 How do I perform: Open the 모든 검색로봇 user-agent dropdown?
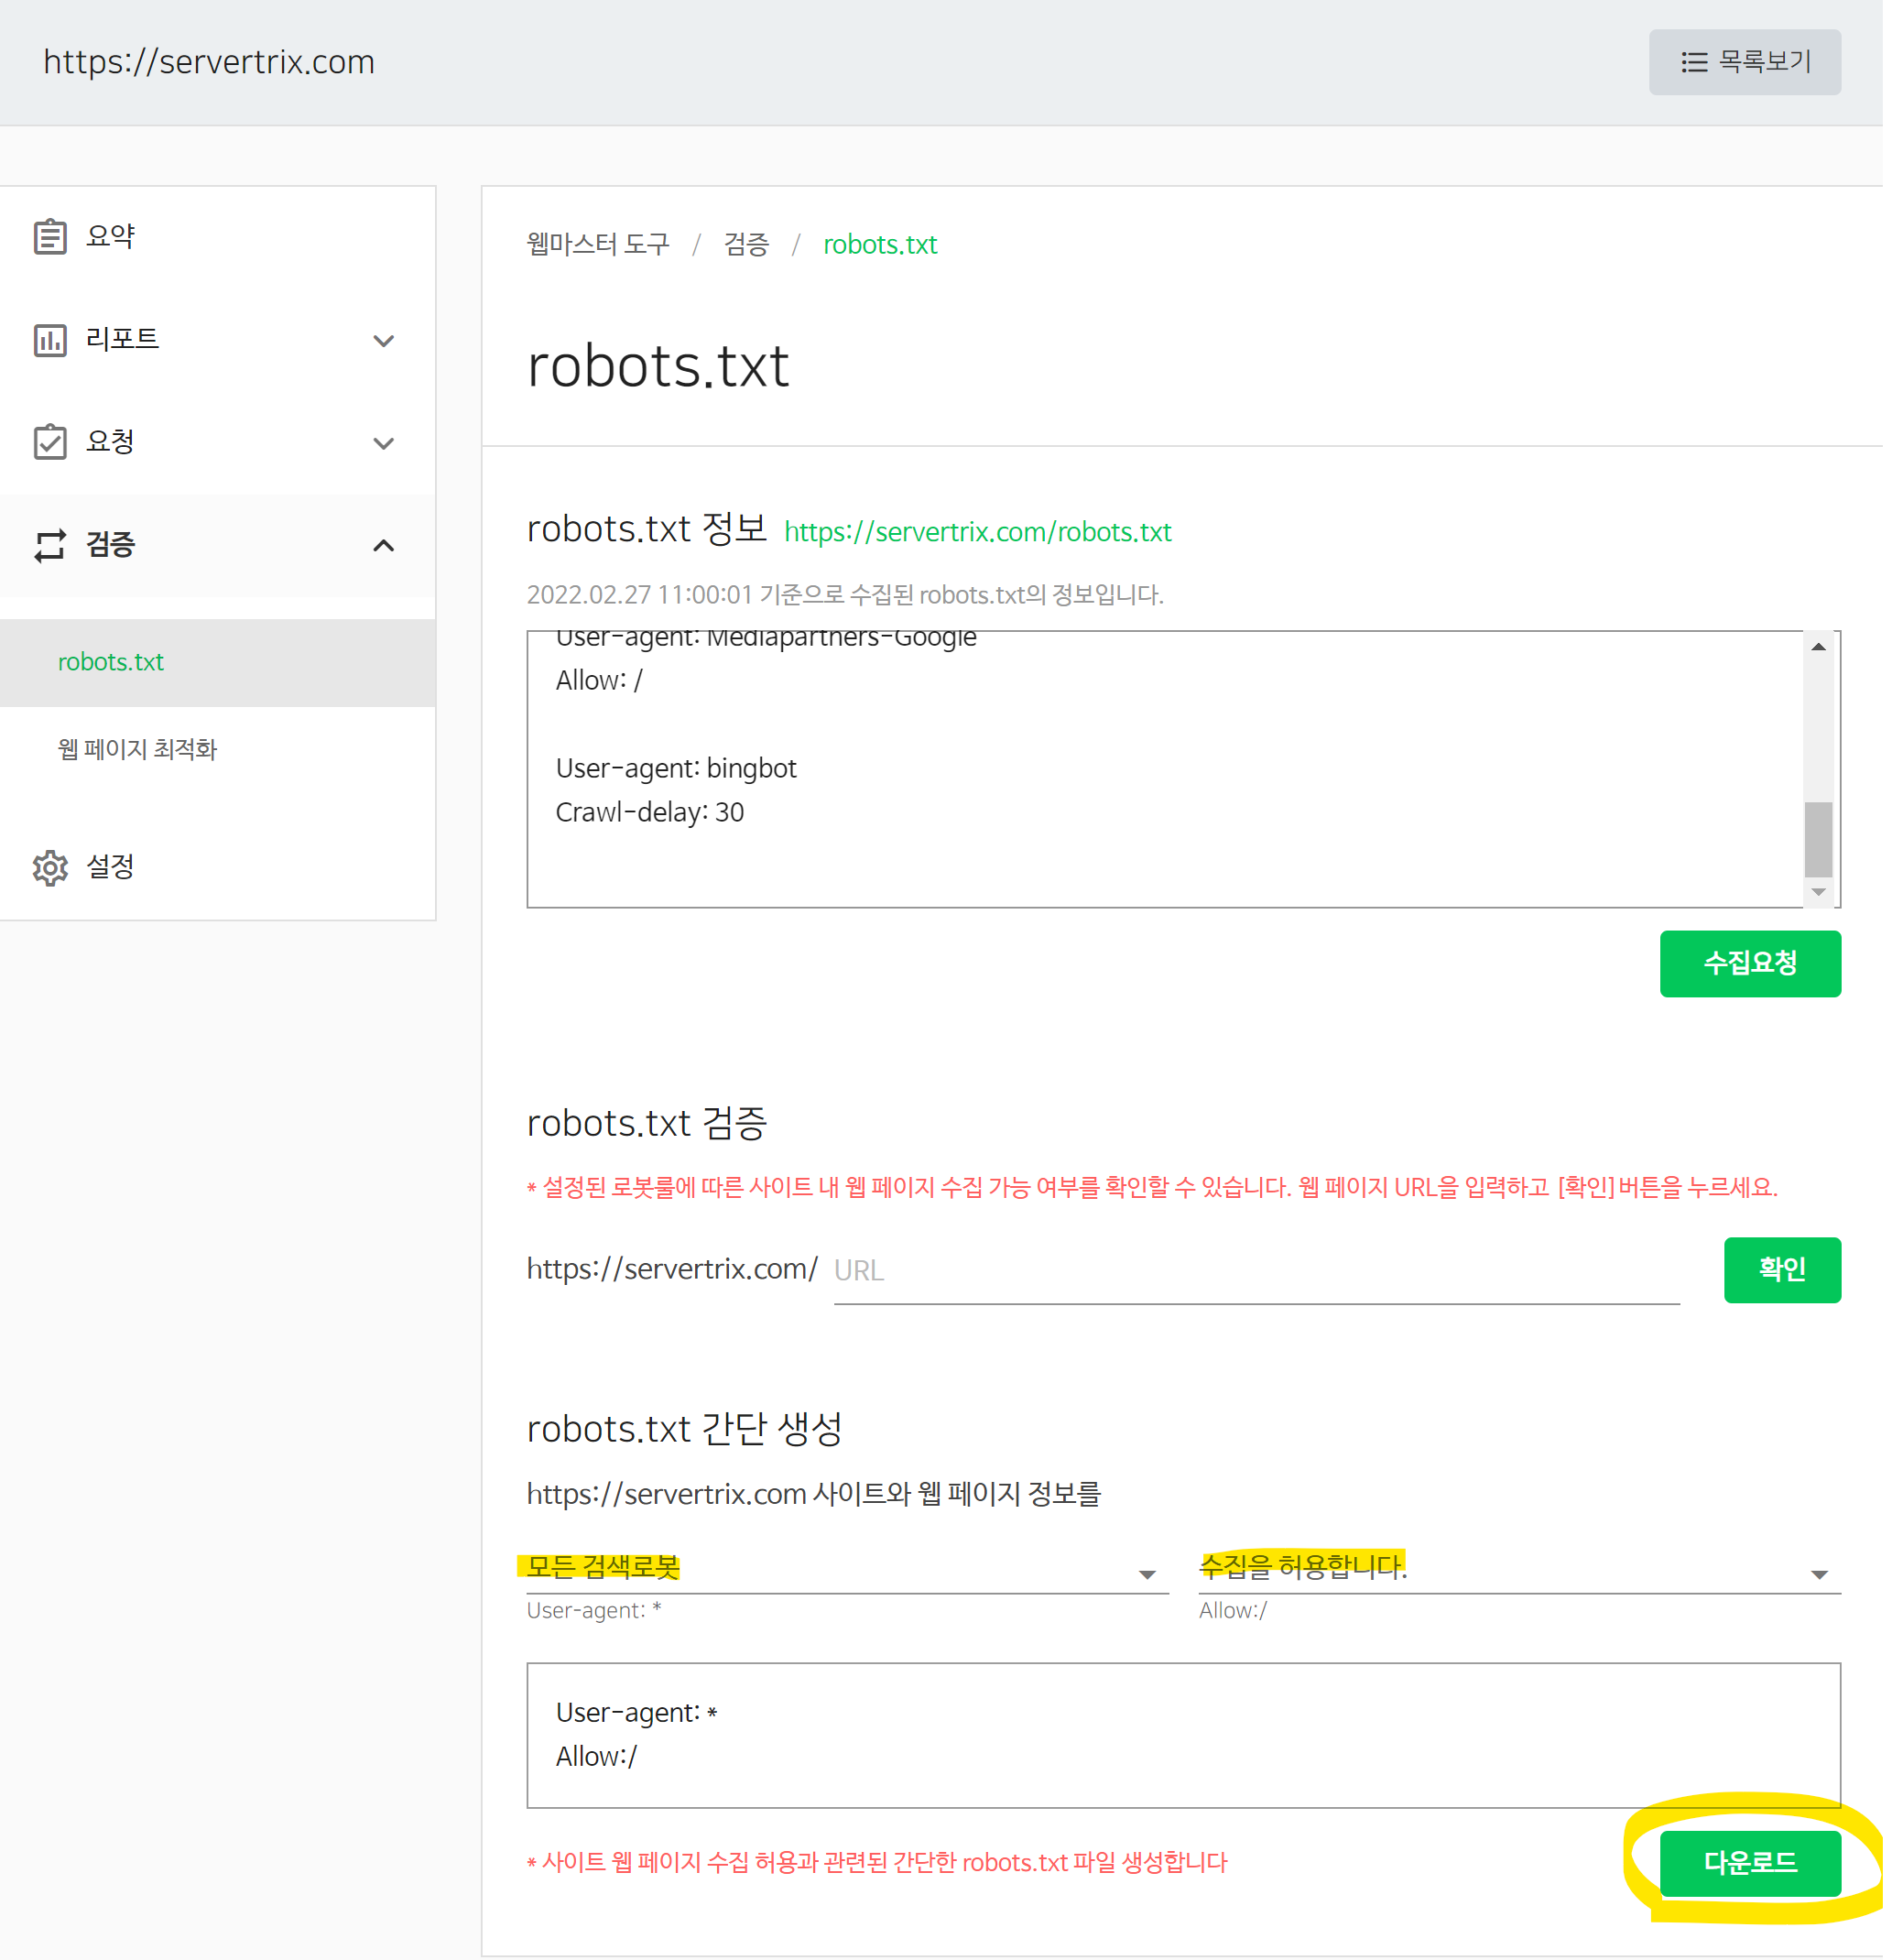(x=846, y=1570)
